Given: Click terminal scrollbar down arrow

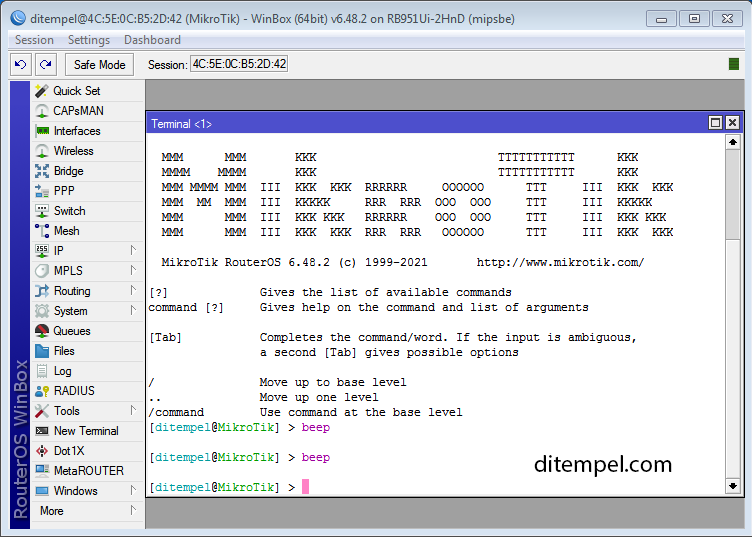Looking at the screenshot, I should tap(732, 486).
